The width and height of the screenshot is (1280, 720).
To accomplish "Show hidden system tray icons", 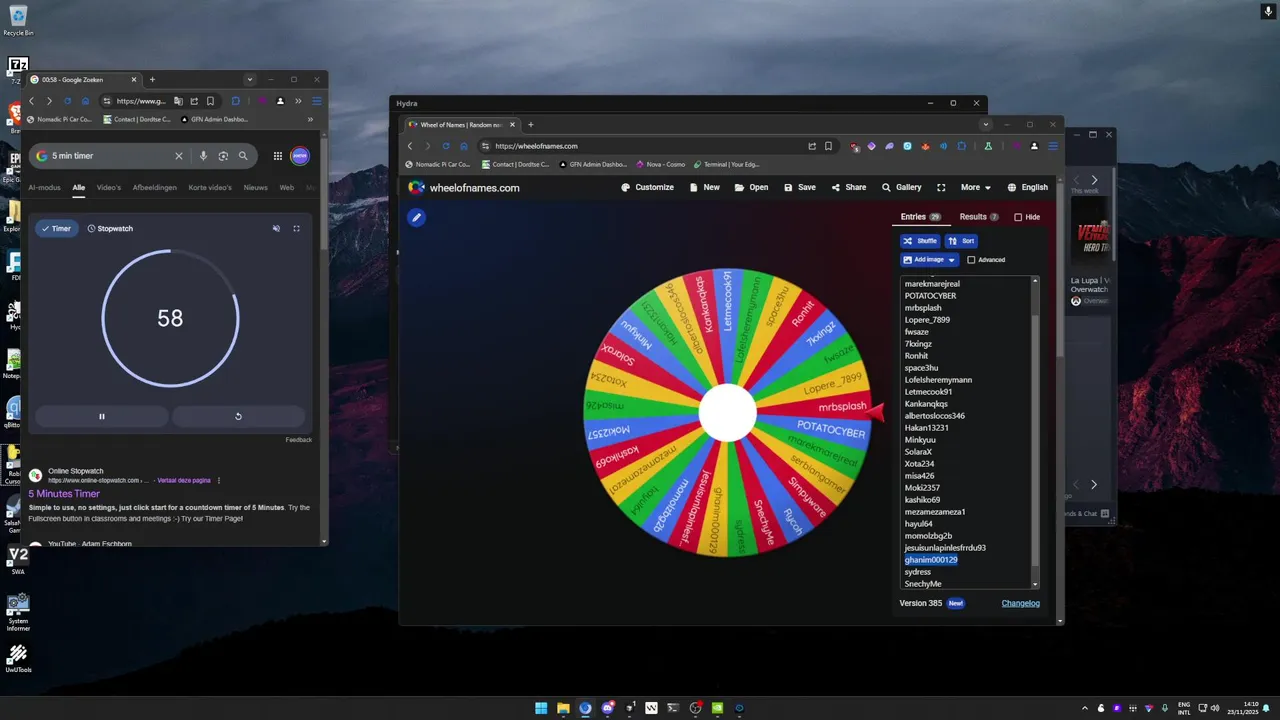I will pos(1087,708).
